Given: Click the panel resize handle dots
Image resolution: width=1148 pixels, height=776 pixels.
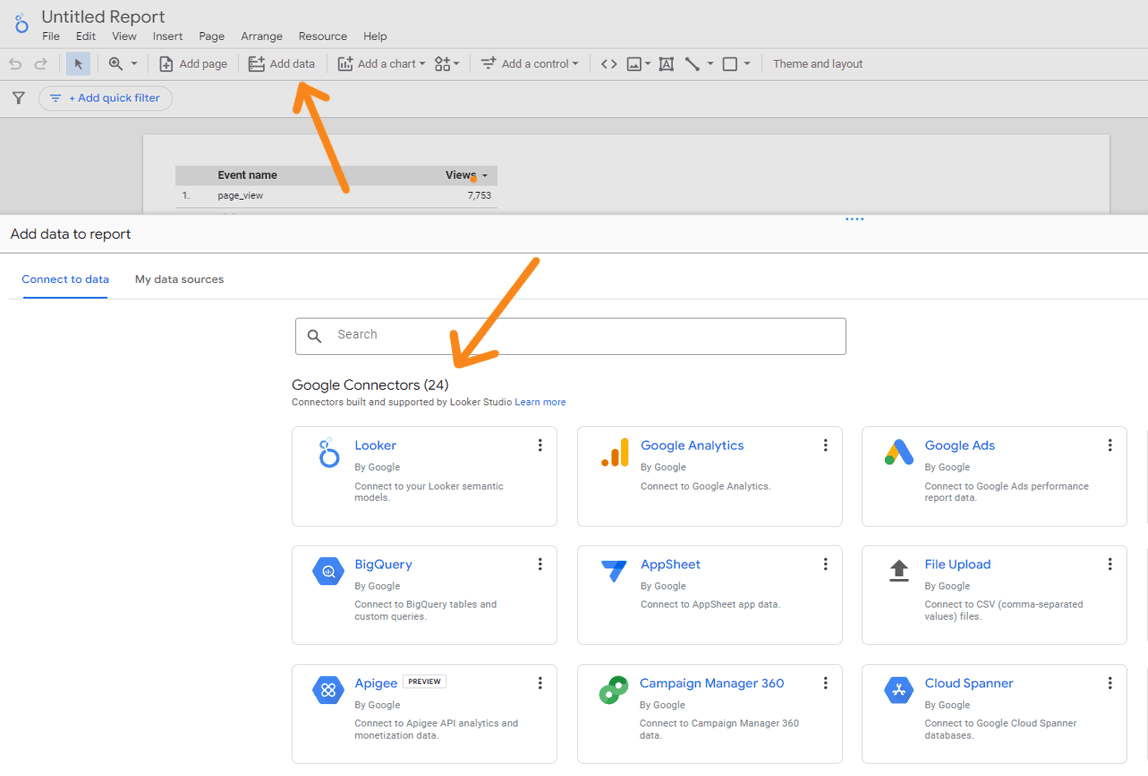Looking at the screenshot, I should 854,219.
